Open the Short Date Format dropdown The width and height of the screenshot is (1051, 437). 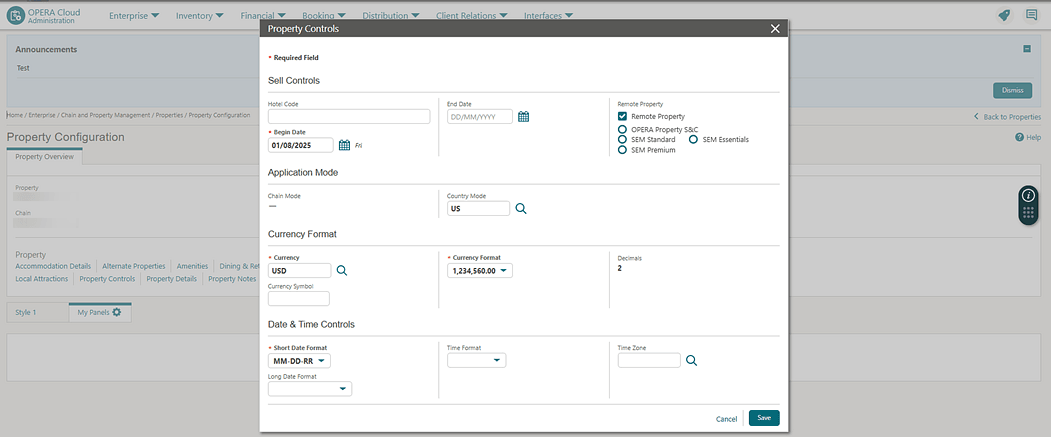pos(300,361)
